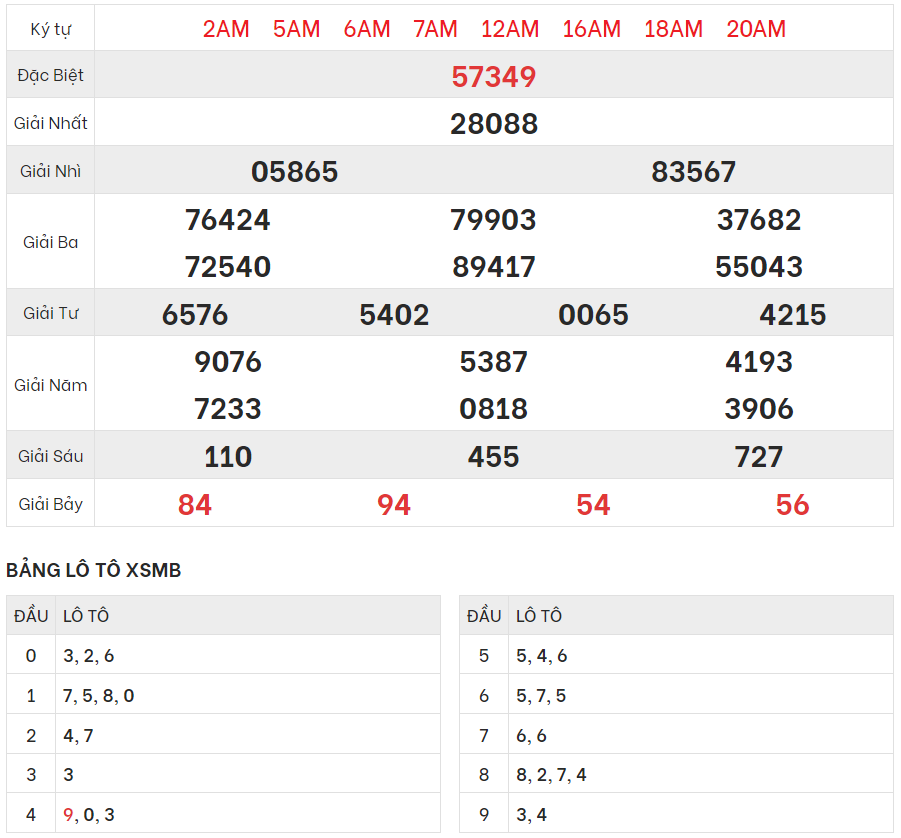The width and height of the screenshot is (901, 838).
Task: Select sixth prize number 455
Action: pos(494,457)
